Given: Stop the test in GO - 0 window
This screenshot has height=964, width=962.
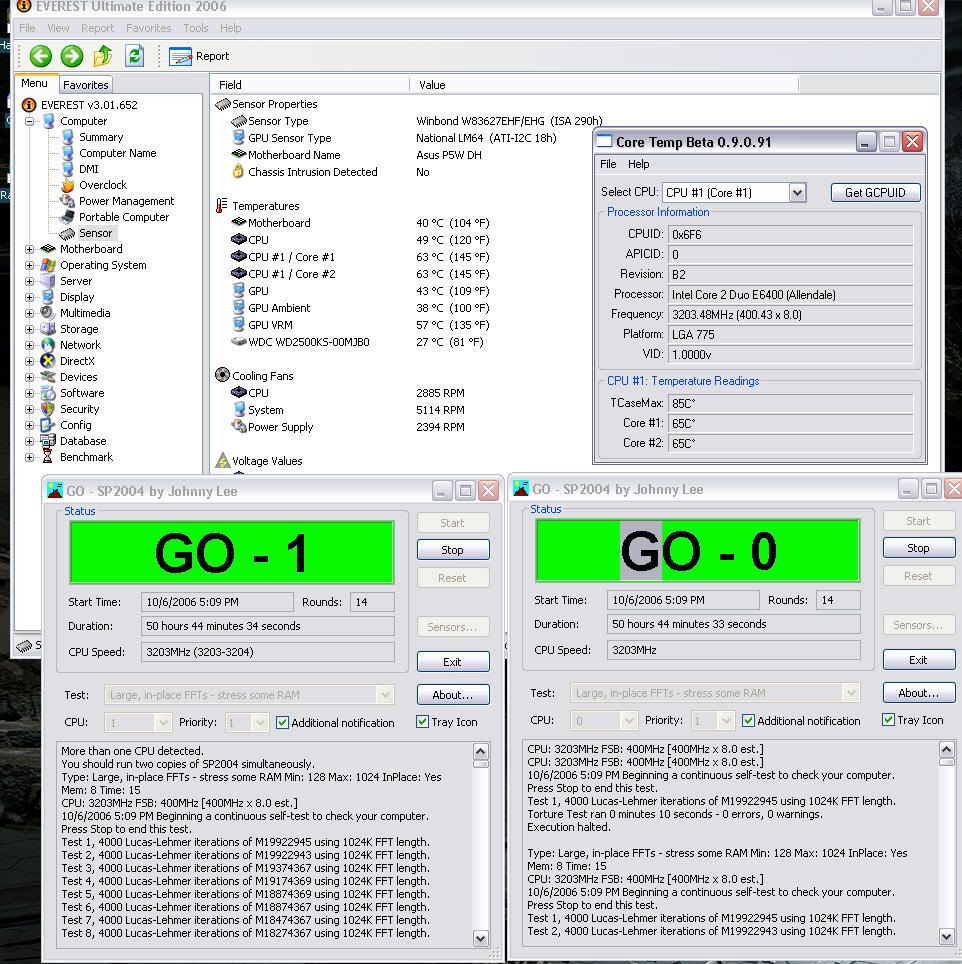Looking at the screenshot, I should click(918, 548).
